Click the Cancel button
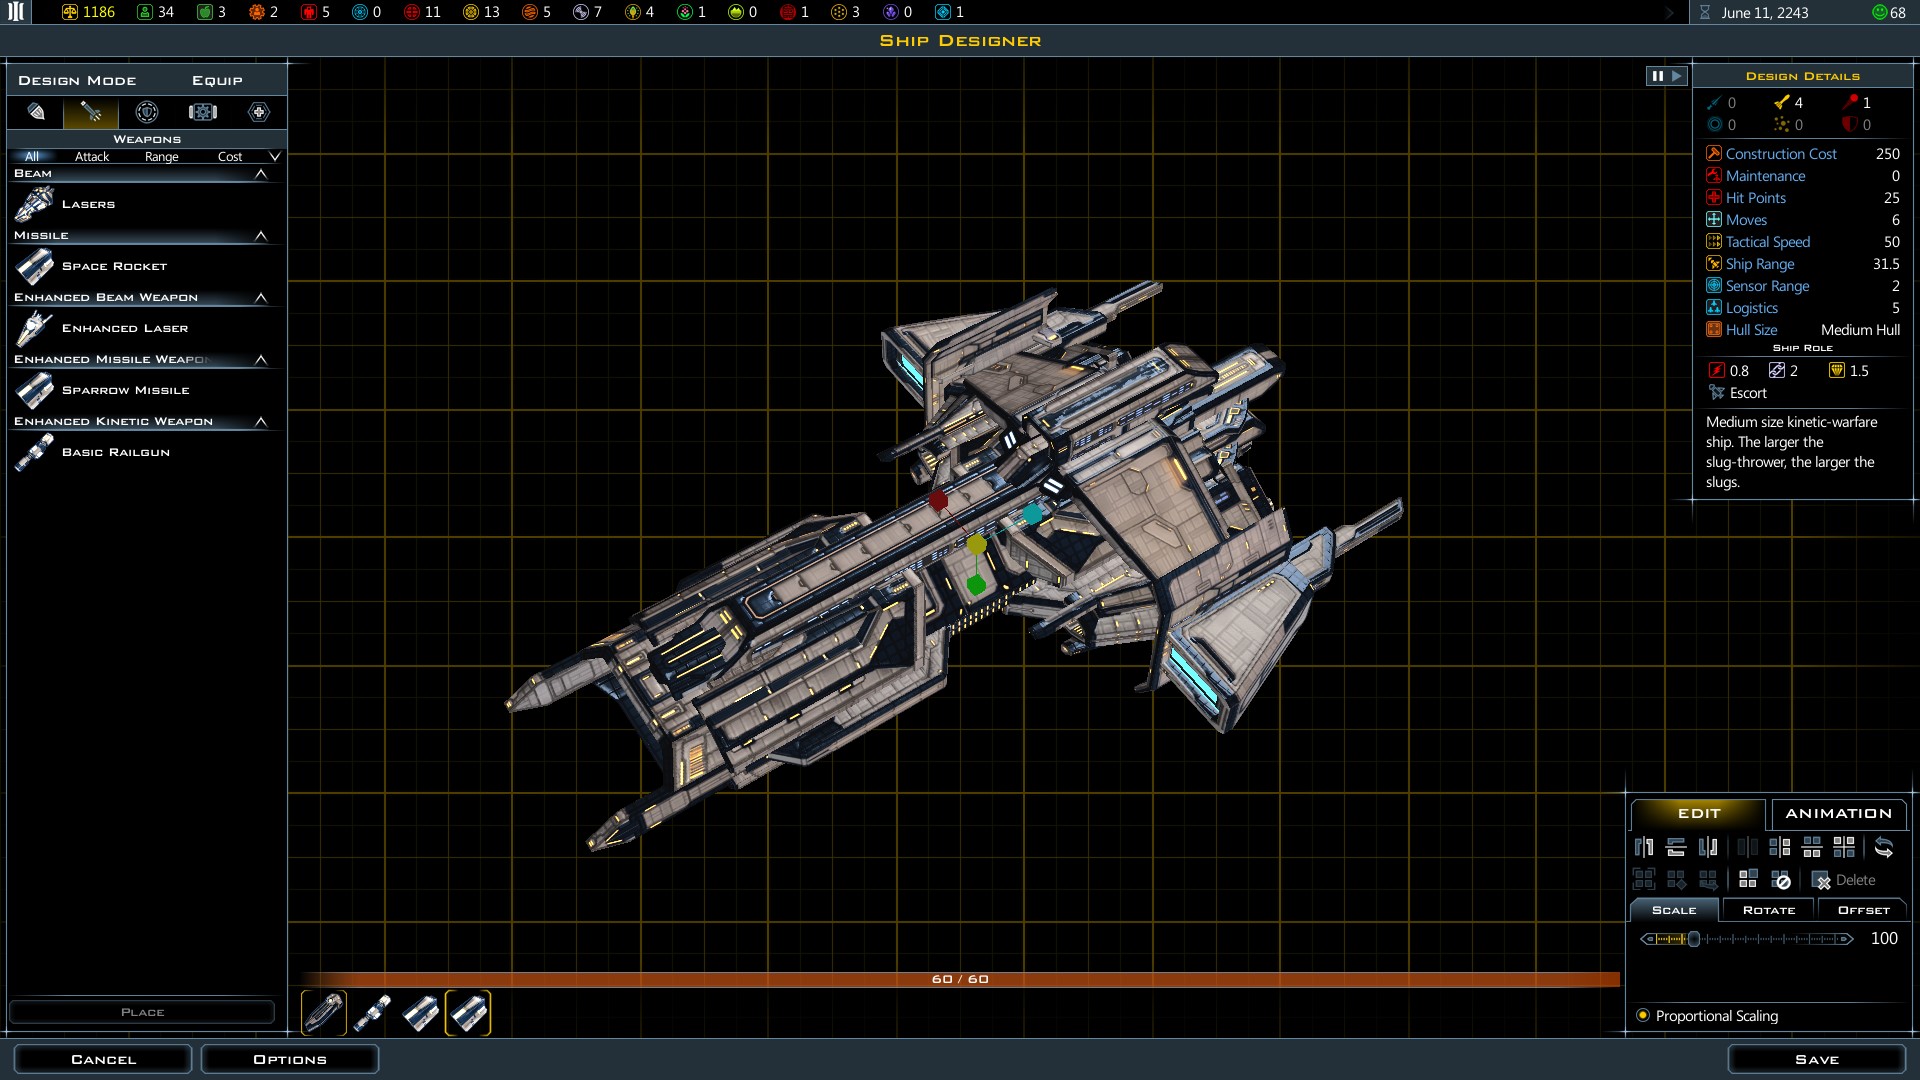Screen dimensions: 1920x1080 [x=103, y=1059]
